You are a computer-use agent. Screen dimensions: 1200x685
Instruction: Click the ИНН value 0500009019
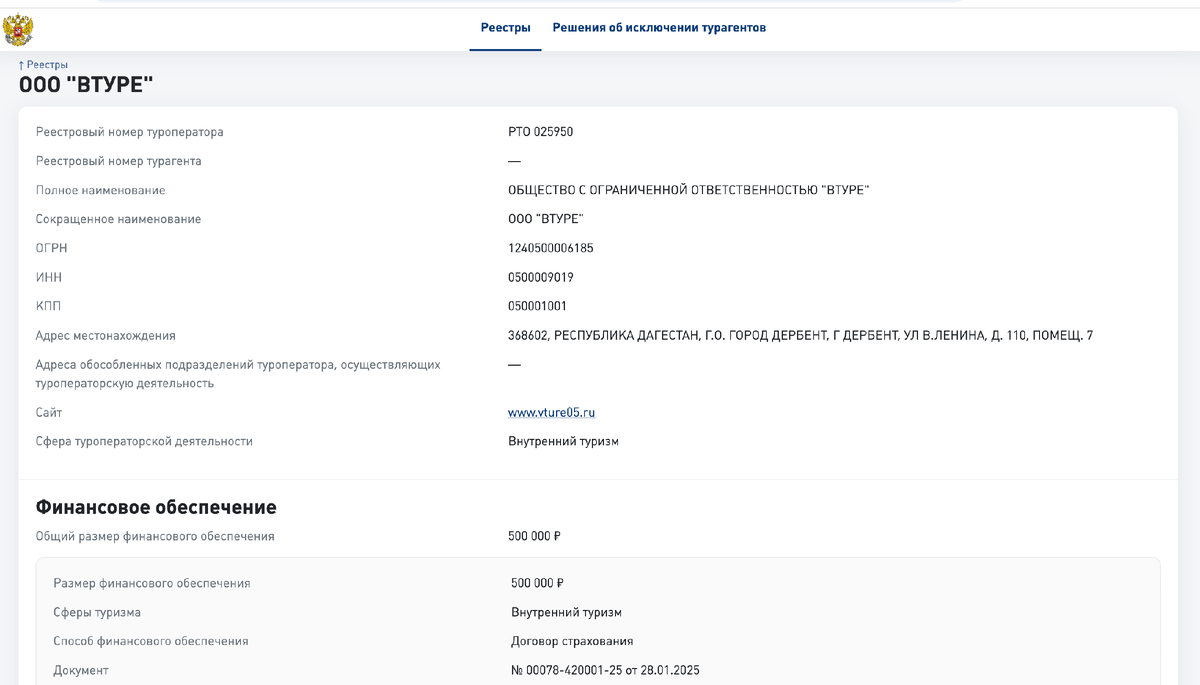pos(540,277)
